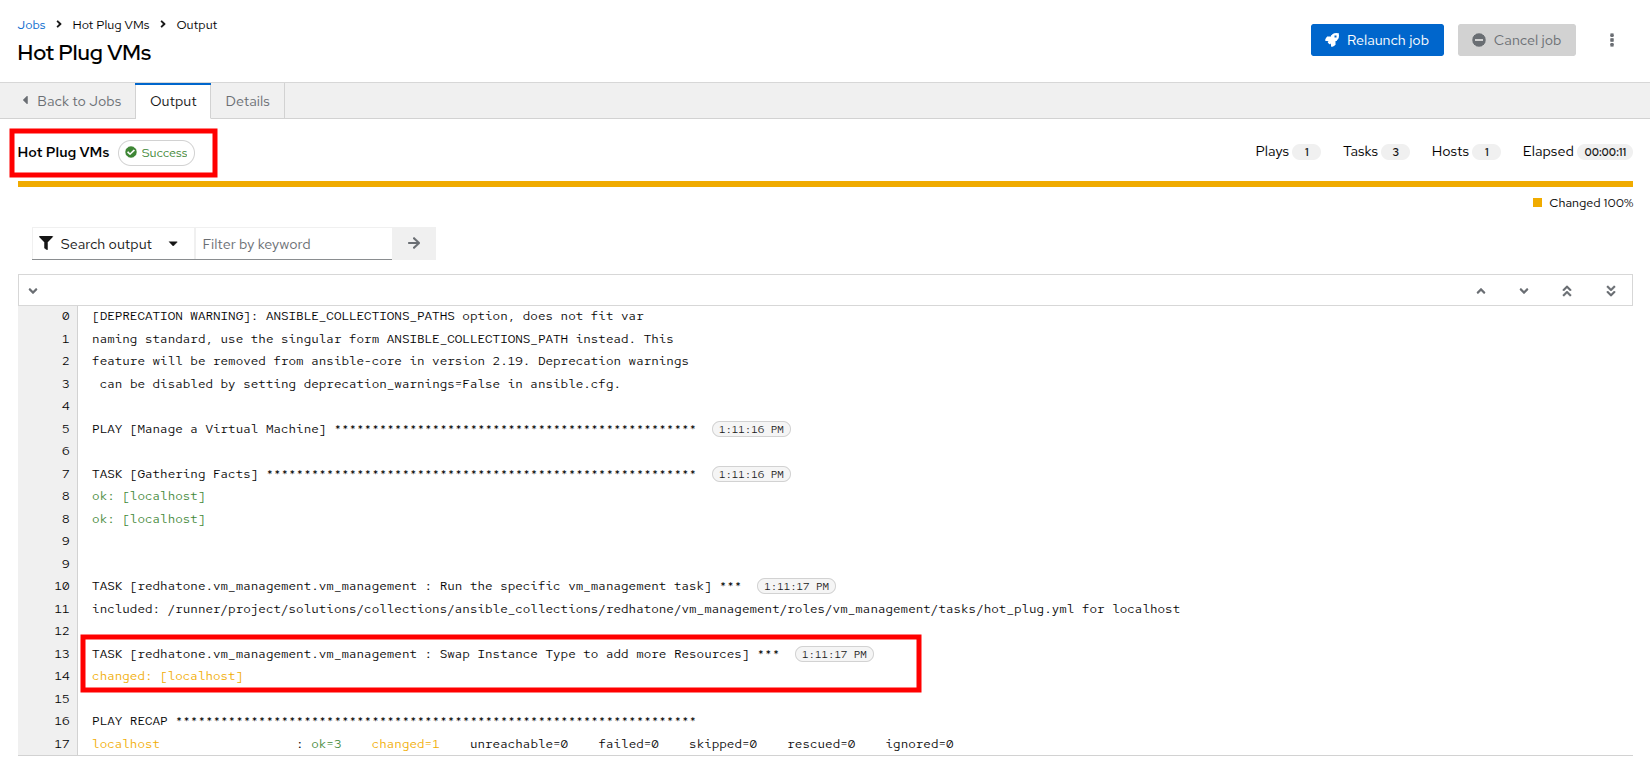Click the Hot Plug VMs breadcrumb
Image resolution: width=1650 pixels, height=784 pixels.
pos(110,25)
